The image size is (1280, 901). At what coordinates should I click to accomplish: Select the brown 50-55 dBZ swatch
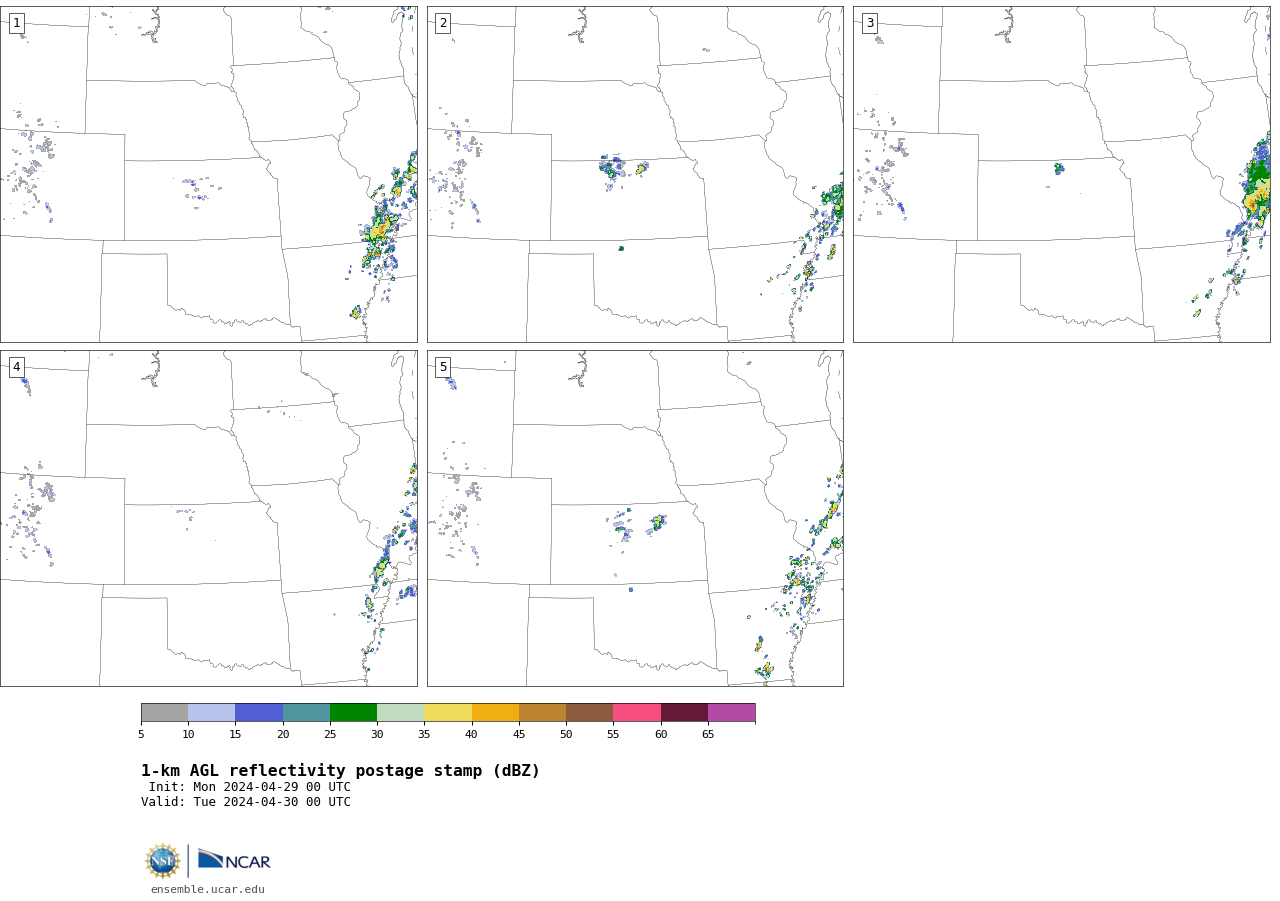click(x=589, y=712)
